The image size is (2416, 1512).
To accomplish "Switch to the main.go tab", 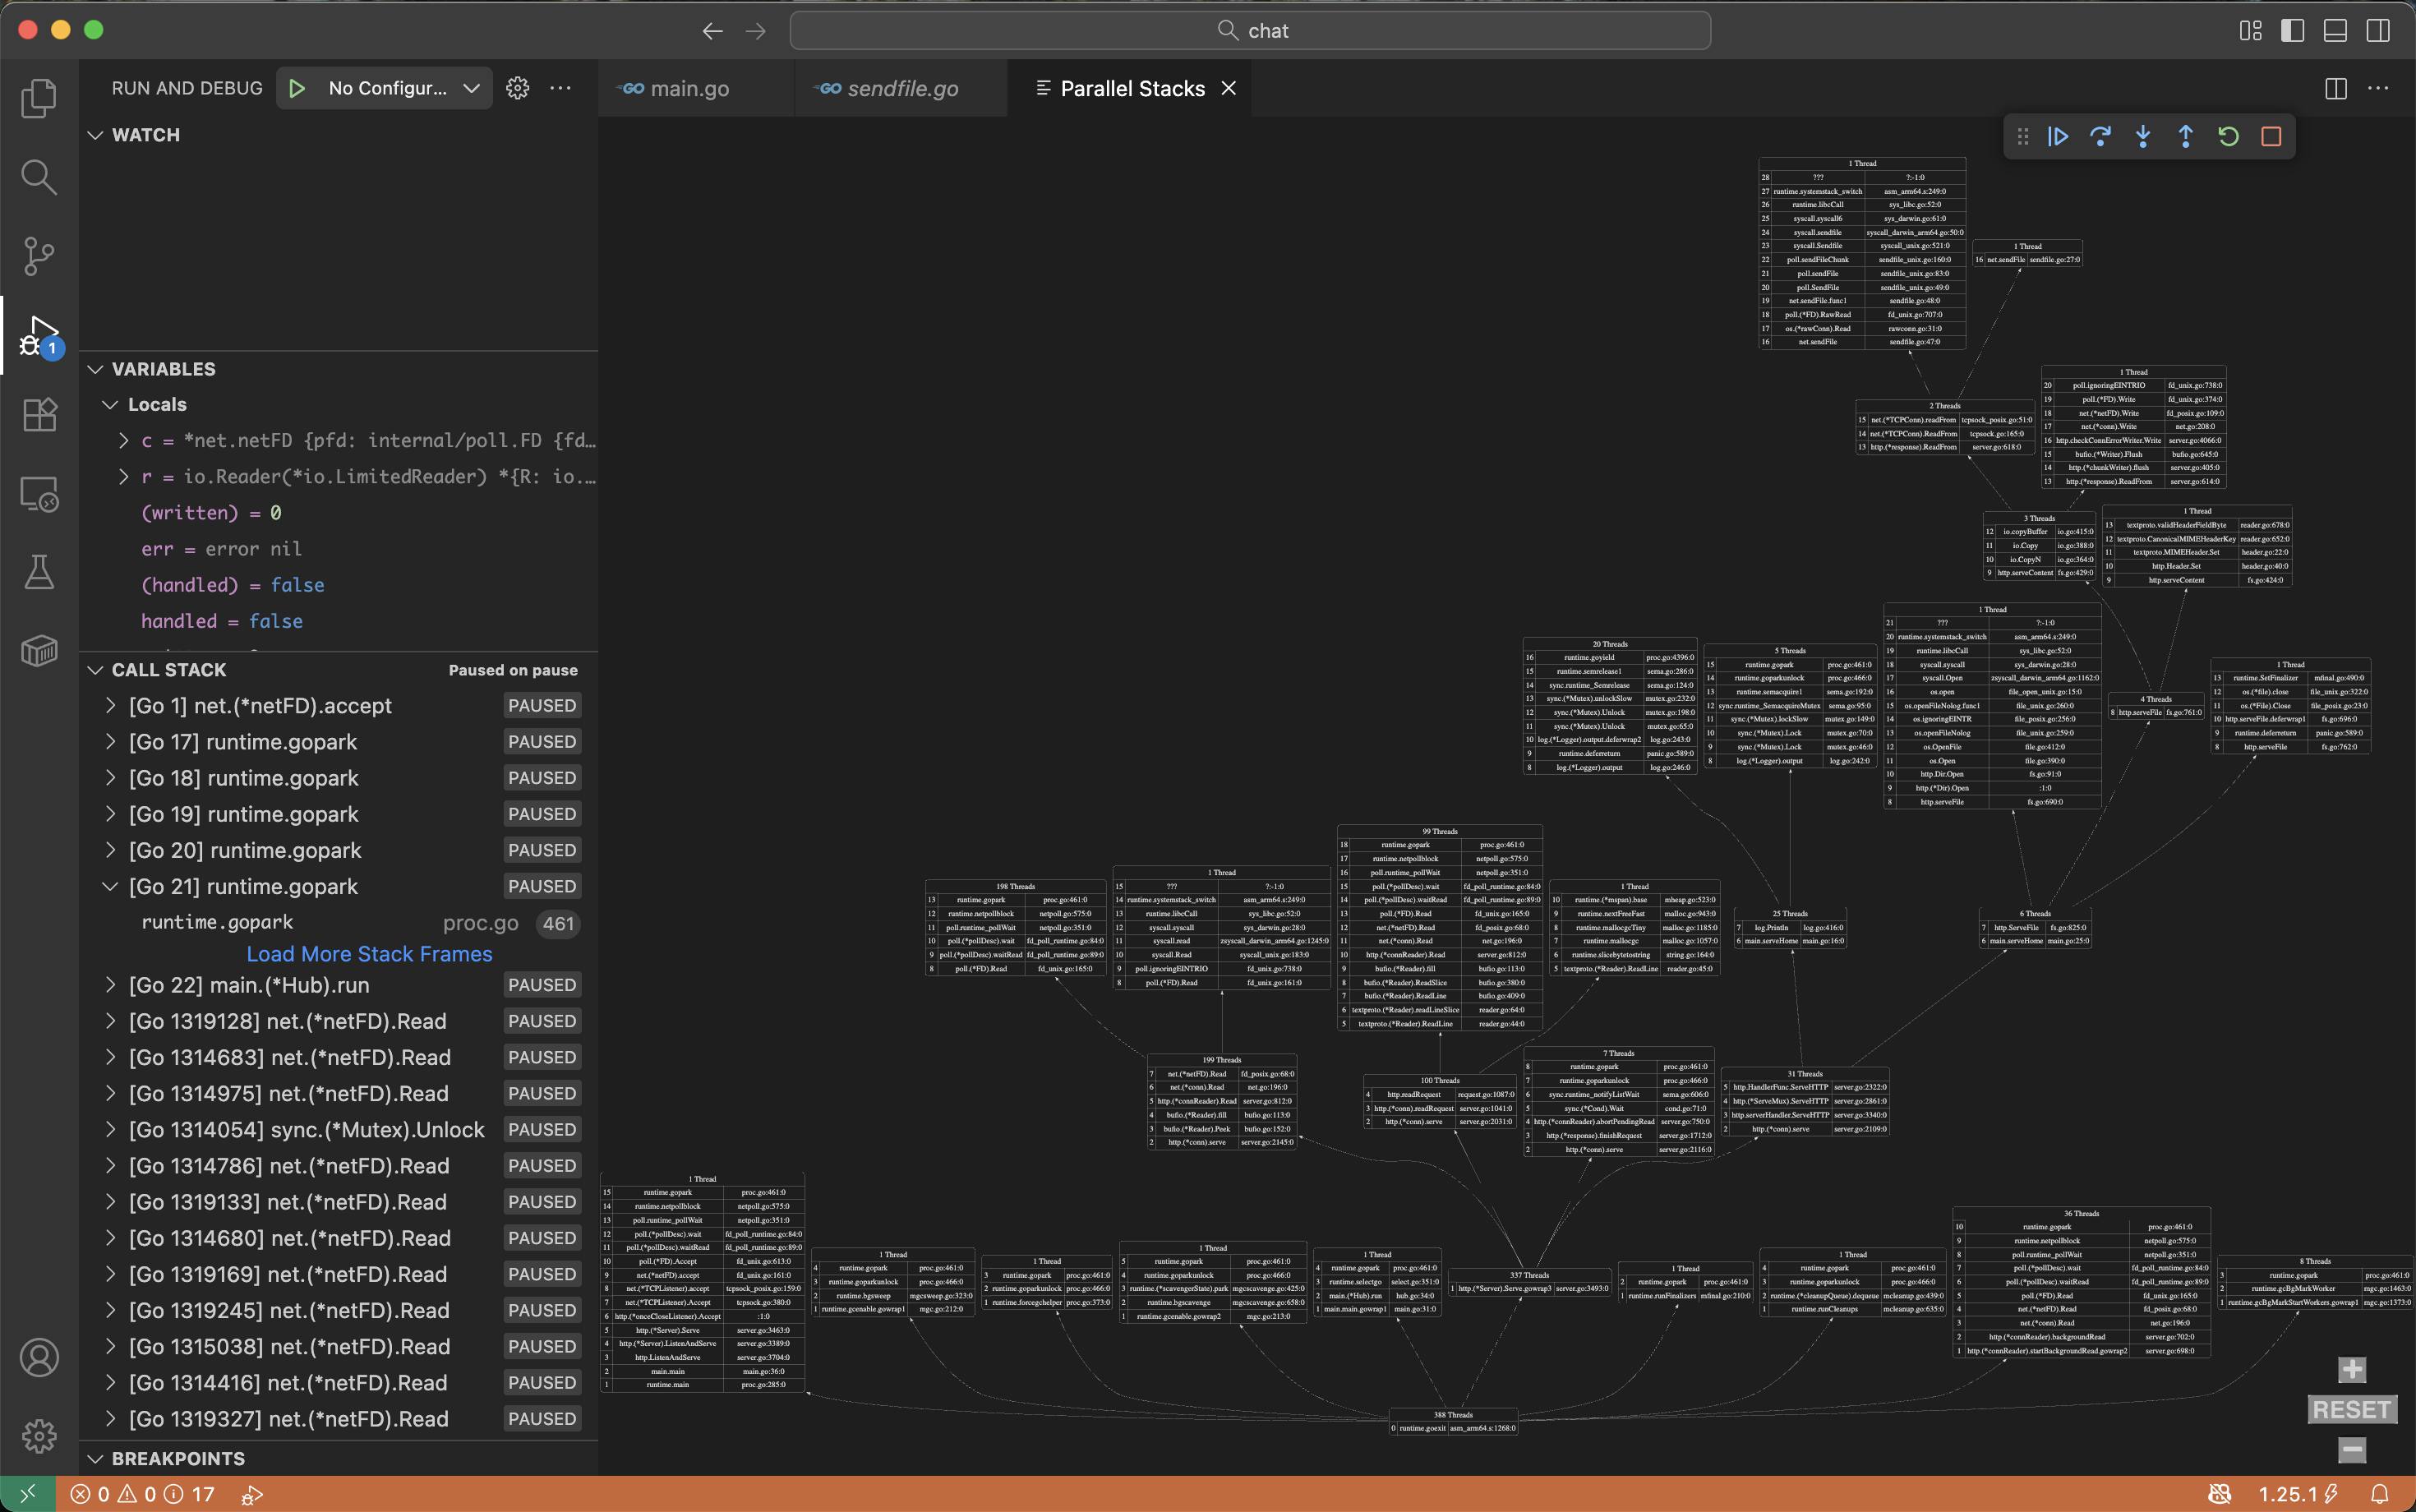I will click(689, 88).
